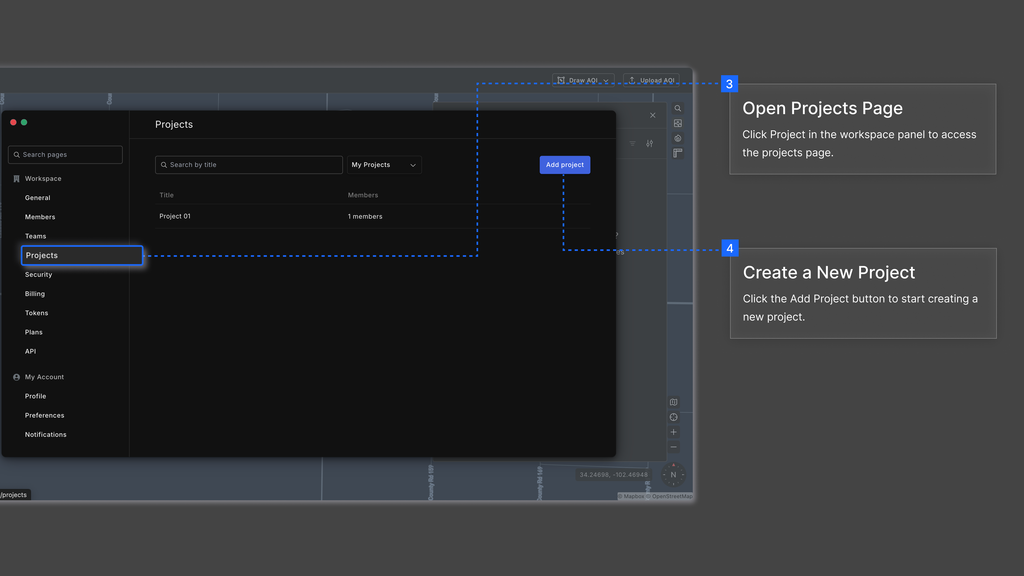Screen dimensions: 1024x576
Task: Click the 1 members cell
Action: 365,216
